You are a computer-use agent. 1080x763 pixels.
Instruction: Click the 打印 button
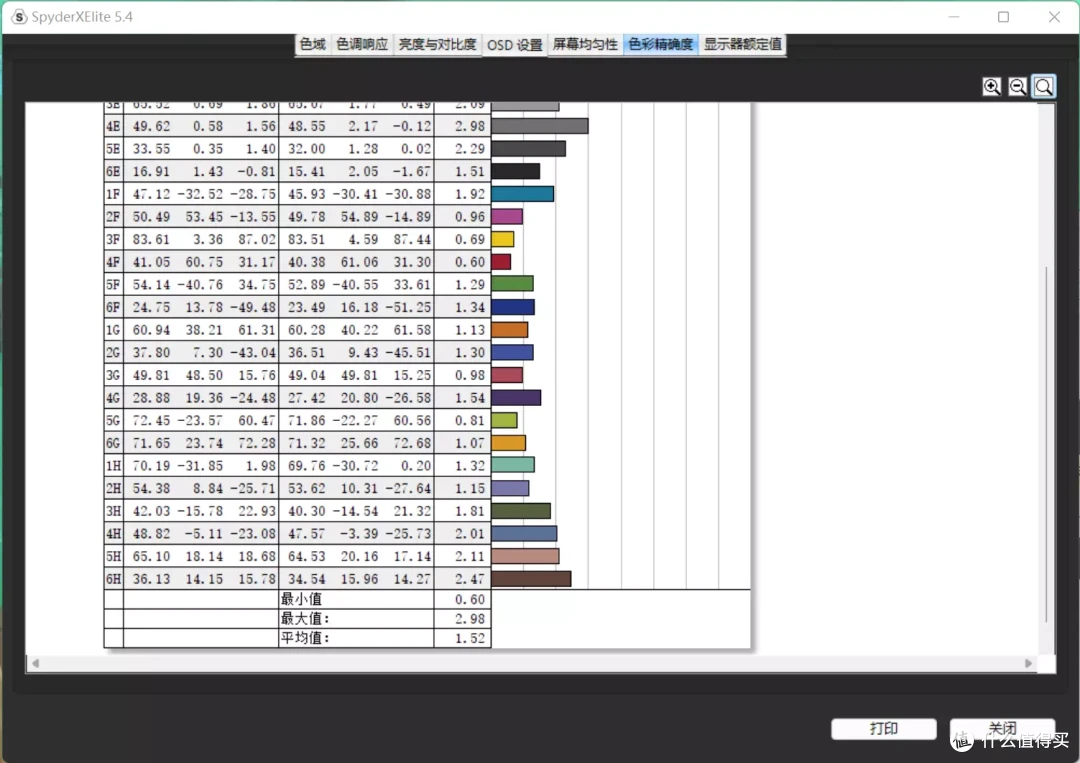[x=884, y=729]
